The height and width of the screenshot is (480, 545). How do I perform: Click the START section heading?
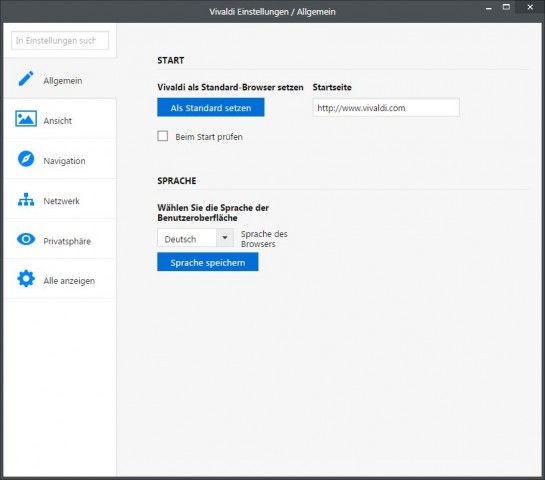(x=171, y=60)
